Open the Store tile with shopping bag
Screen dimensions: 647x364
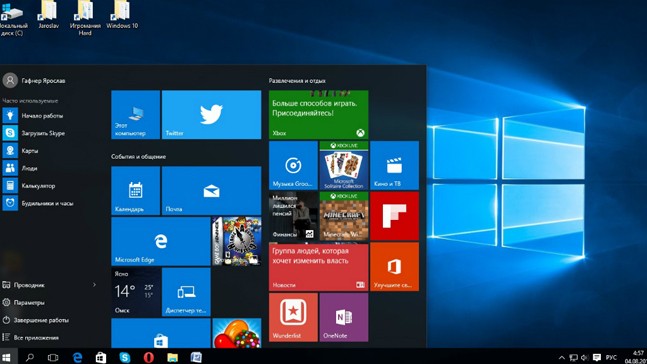[x=161, y=333]
